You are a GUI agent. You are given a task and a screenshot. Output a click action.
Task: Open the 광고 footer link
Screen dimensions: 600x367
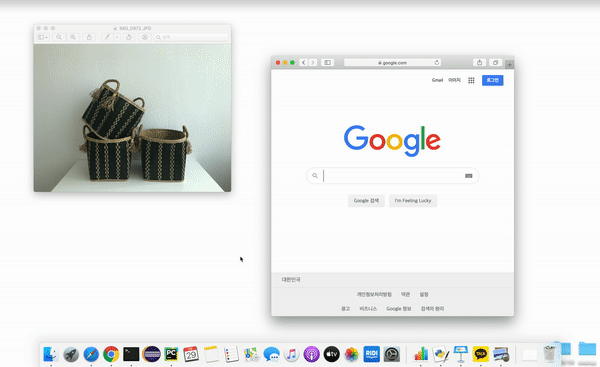345,308
